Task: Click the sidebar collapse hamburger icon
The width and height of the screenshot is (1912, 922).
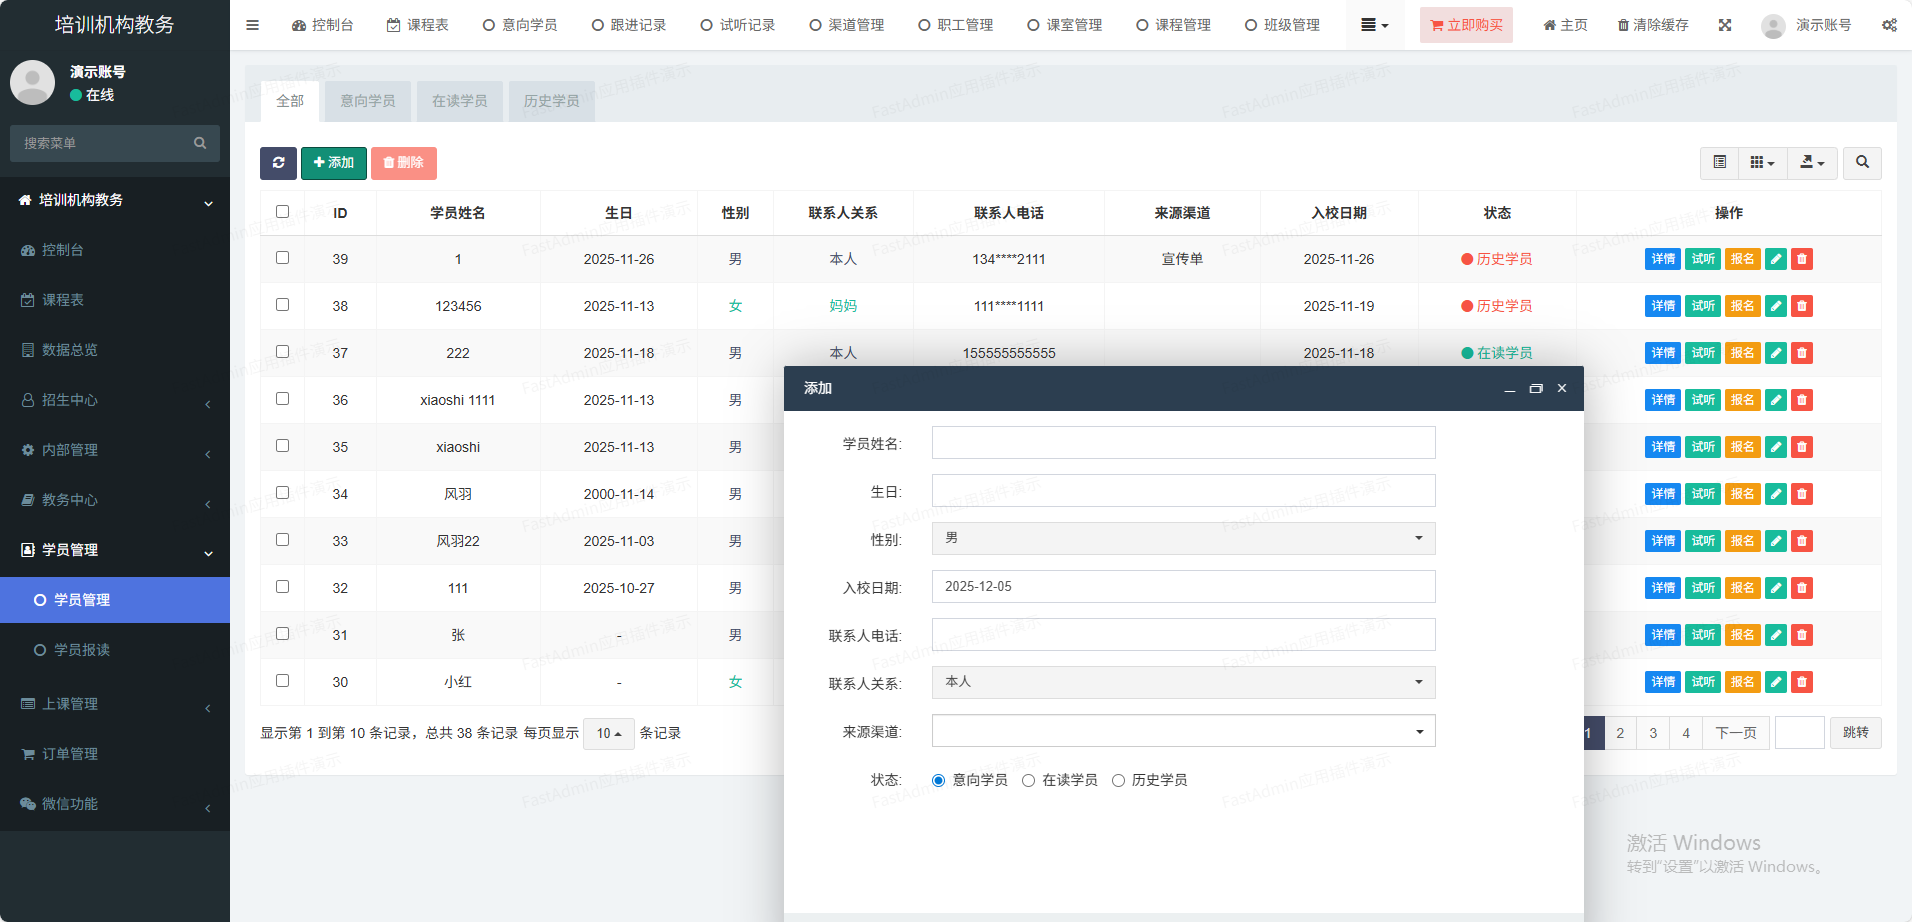Action: [x=253, y=25]
